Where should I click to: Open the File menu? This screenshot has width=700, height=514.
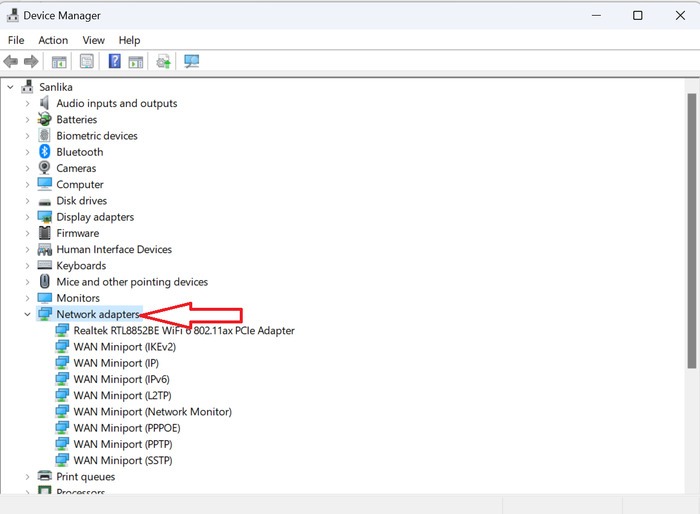[16, 40]
